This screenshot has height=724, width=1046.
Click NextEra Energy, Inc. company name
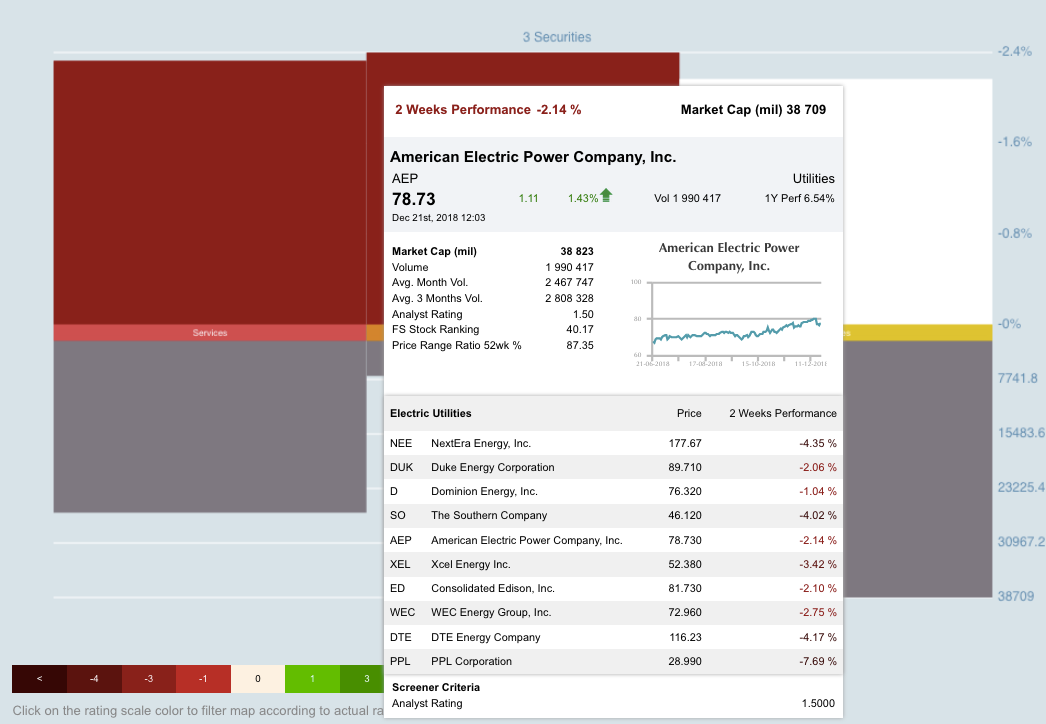tap(481, 443)
